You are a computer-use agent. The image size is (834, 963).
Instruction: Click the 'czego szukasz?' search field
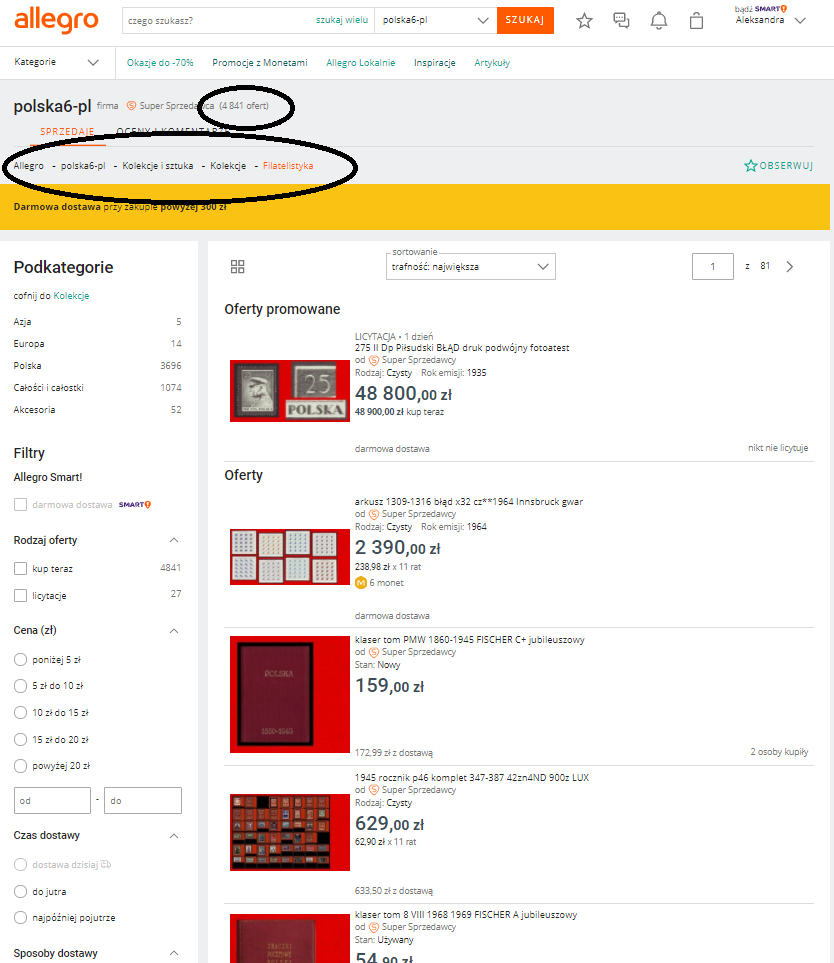215,21
